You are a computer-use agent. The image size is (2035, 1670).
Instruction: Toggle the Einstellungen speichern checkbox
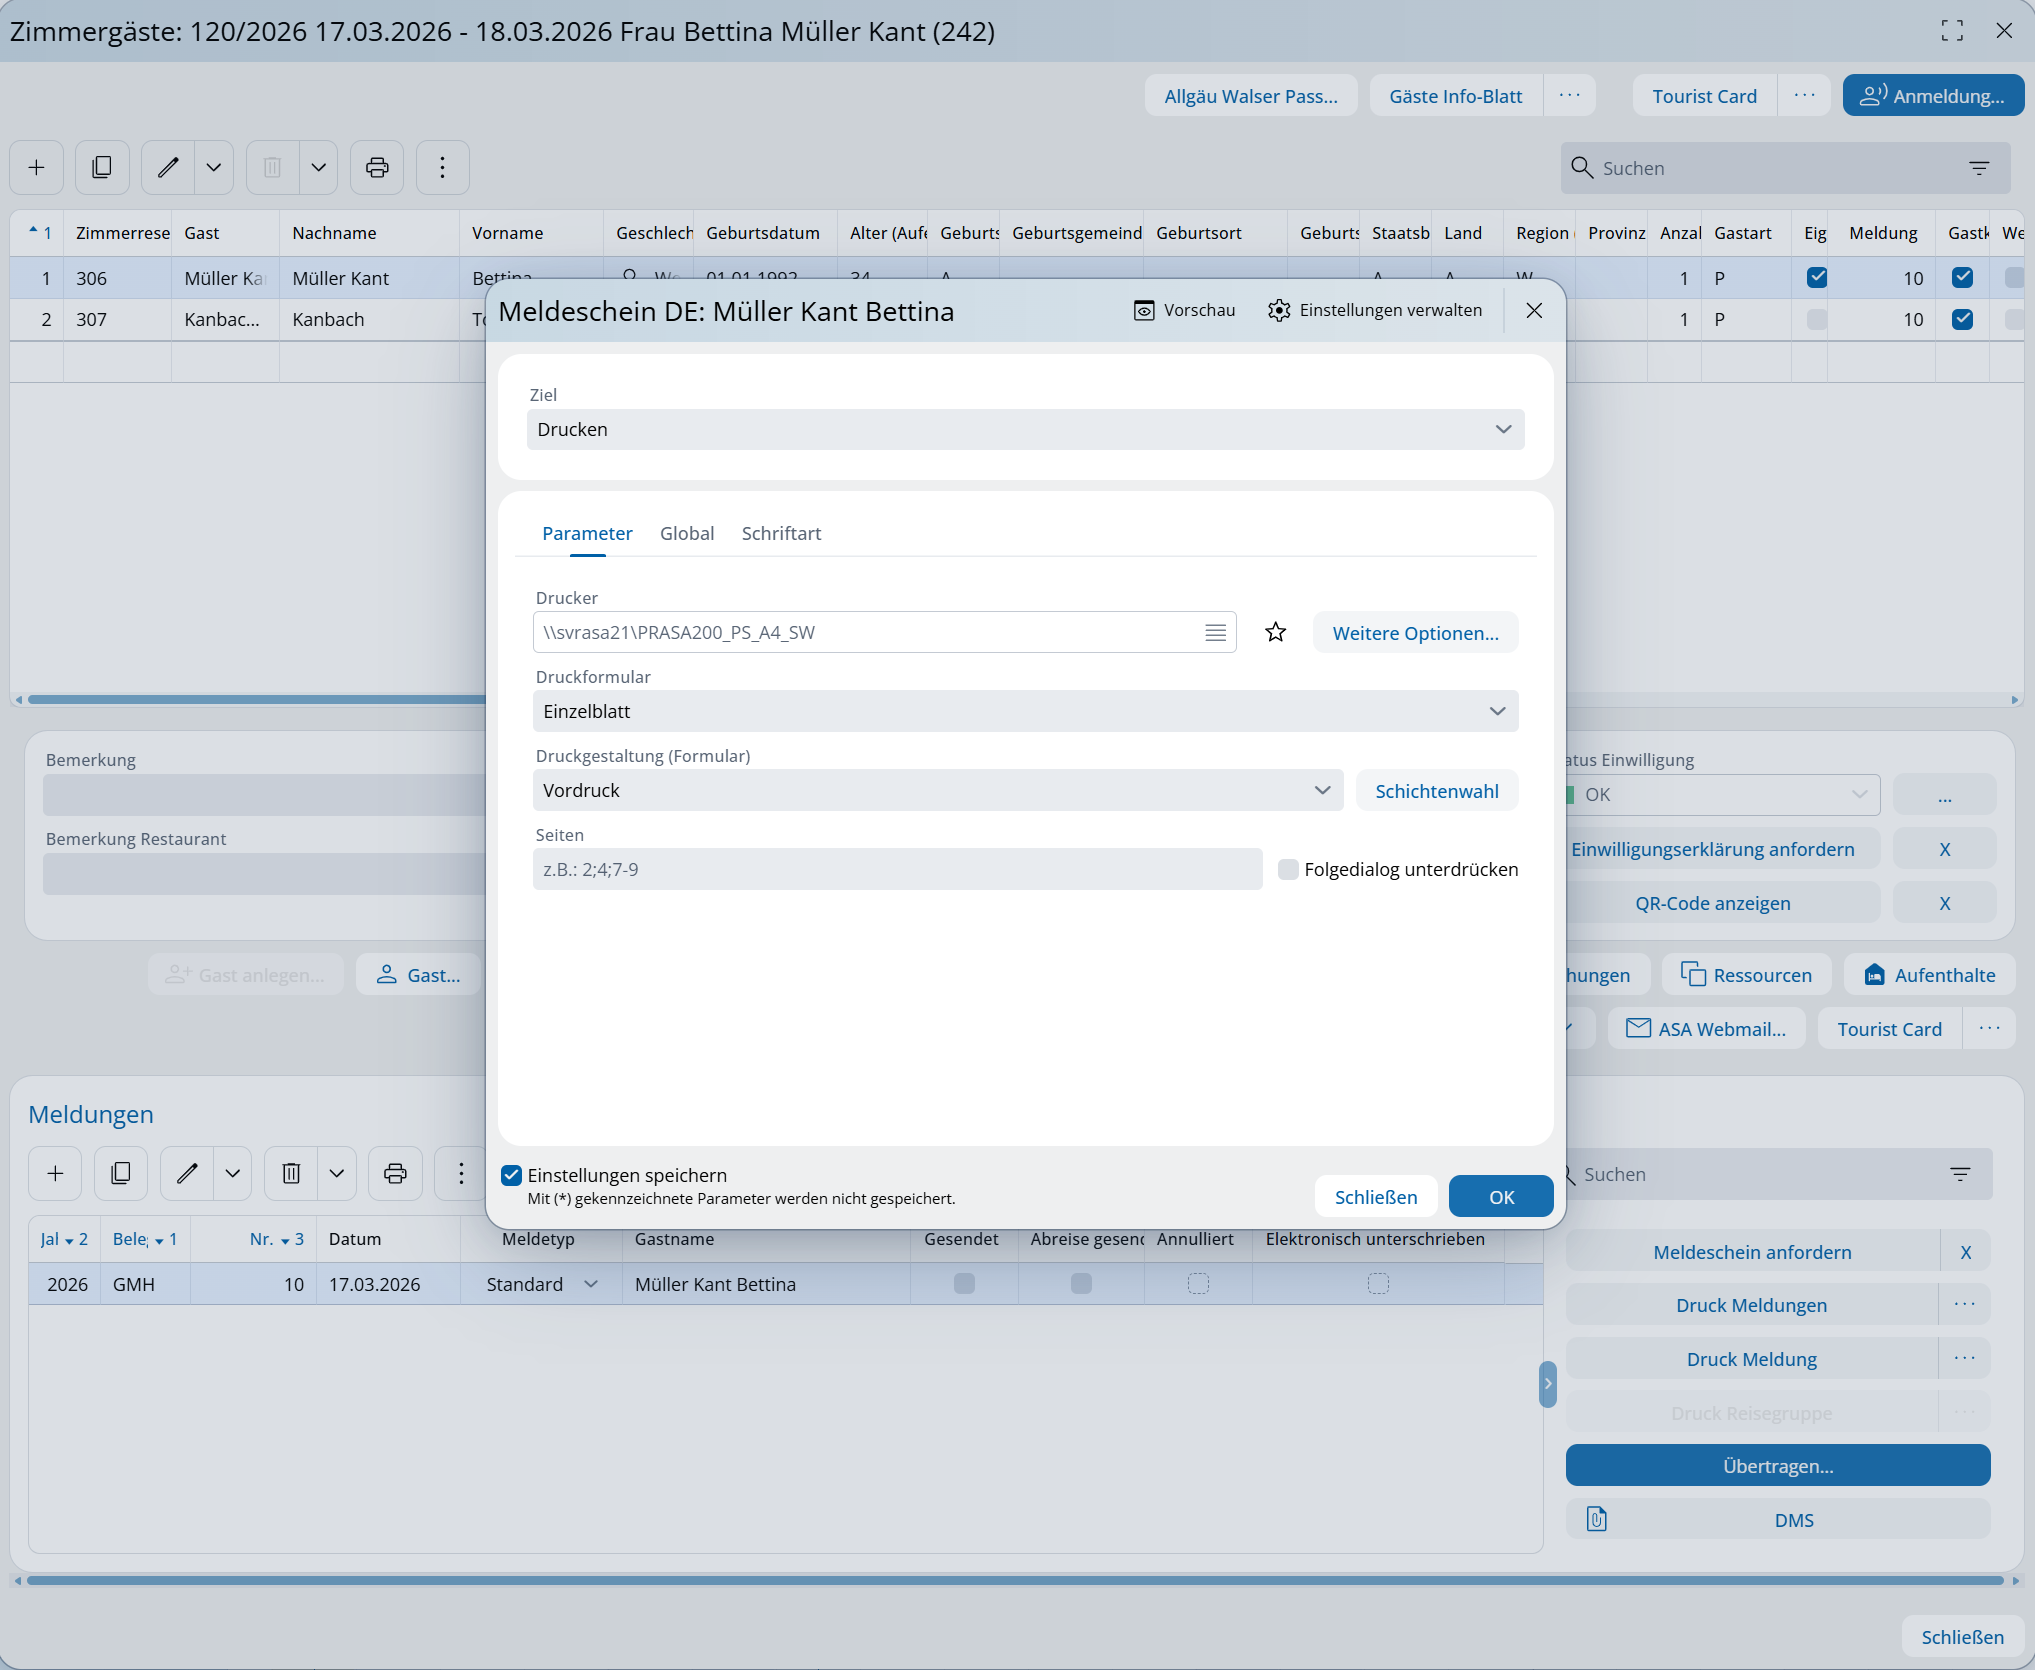pos(512,1175)
